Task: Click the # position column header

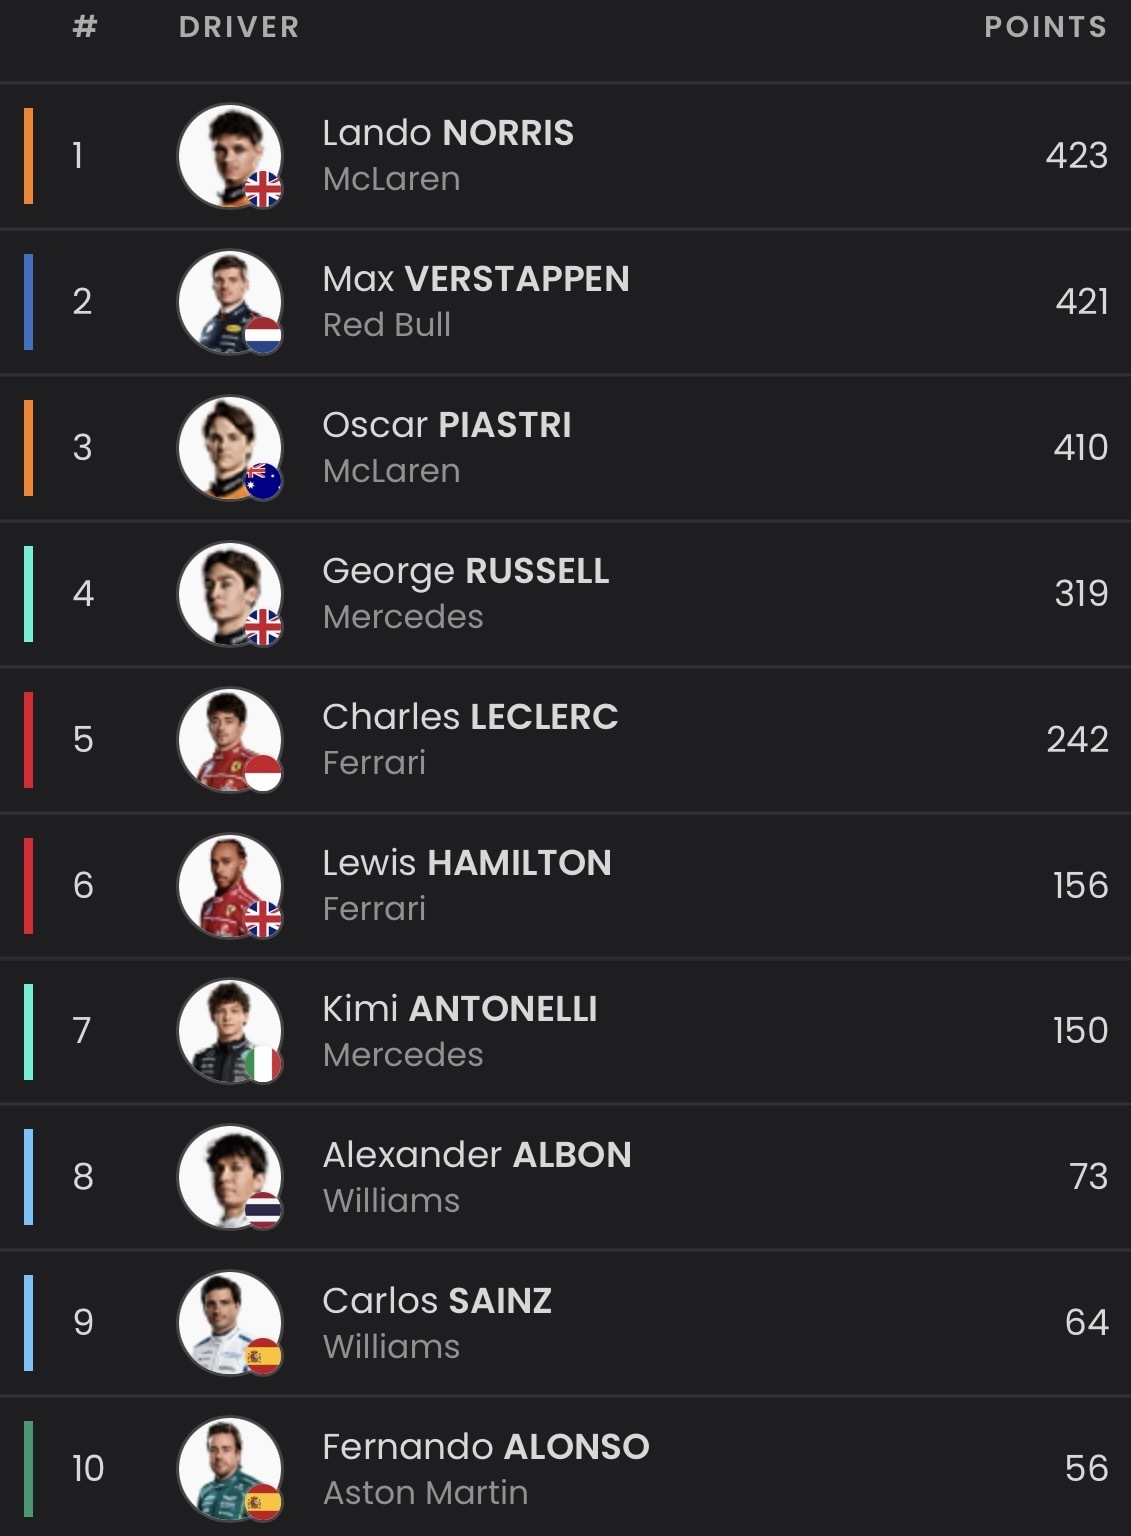Action: [x=85, y=27]
